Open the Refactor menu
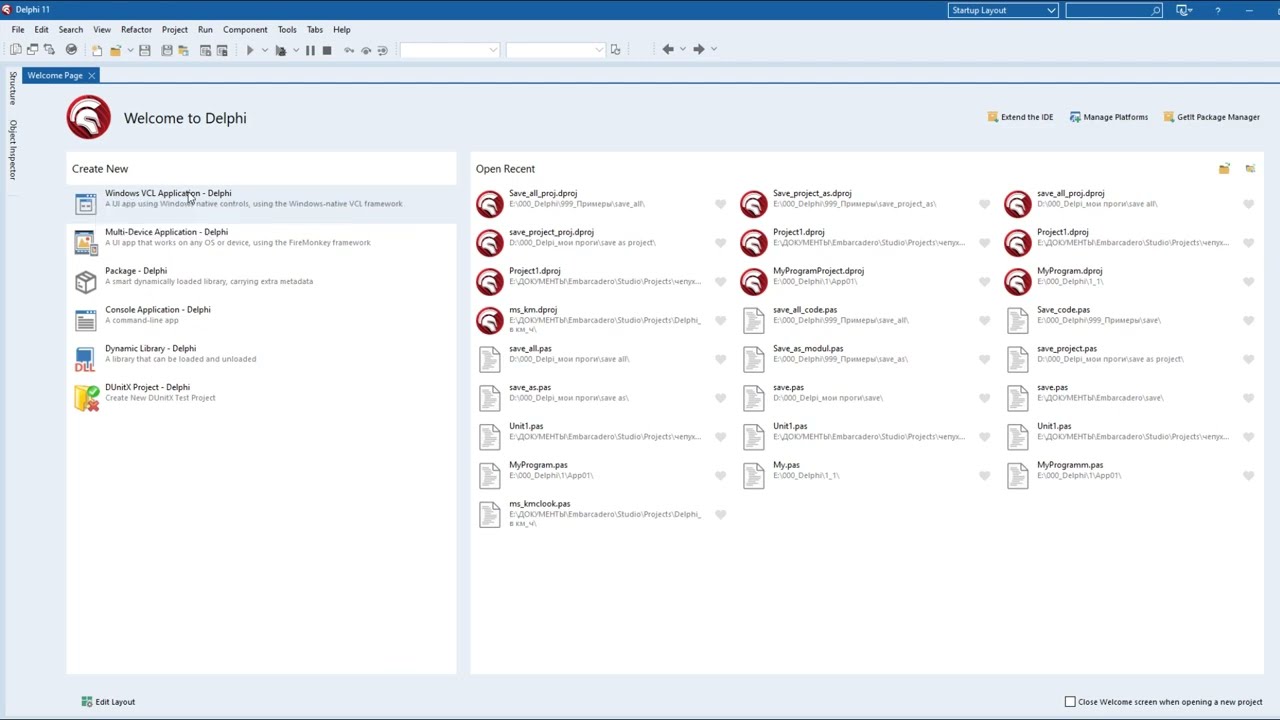Viewport: 1280px width, 720px height. pos(136,30)
